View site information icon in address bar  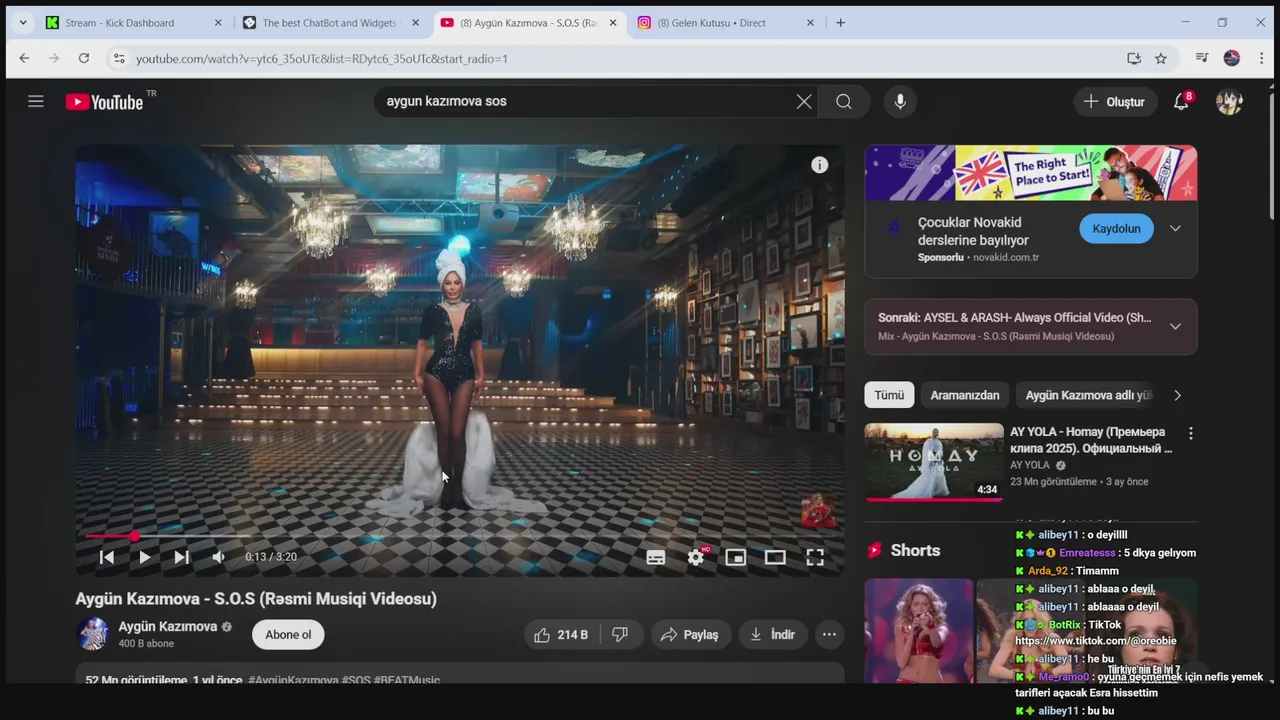[x=119, y=59]
